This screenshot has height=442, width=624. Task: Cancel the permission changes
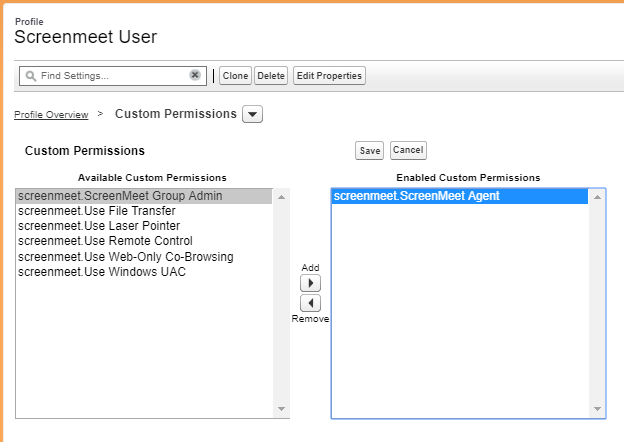pyautogui.click(x=408, y=150)
